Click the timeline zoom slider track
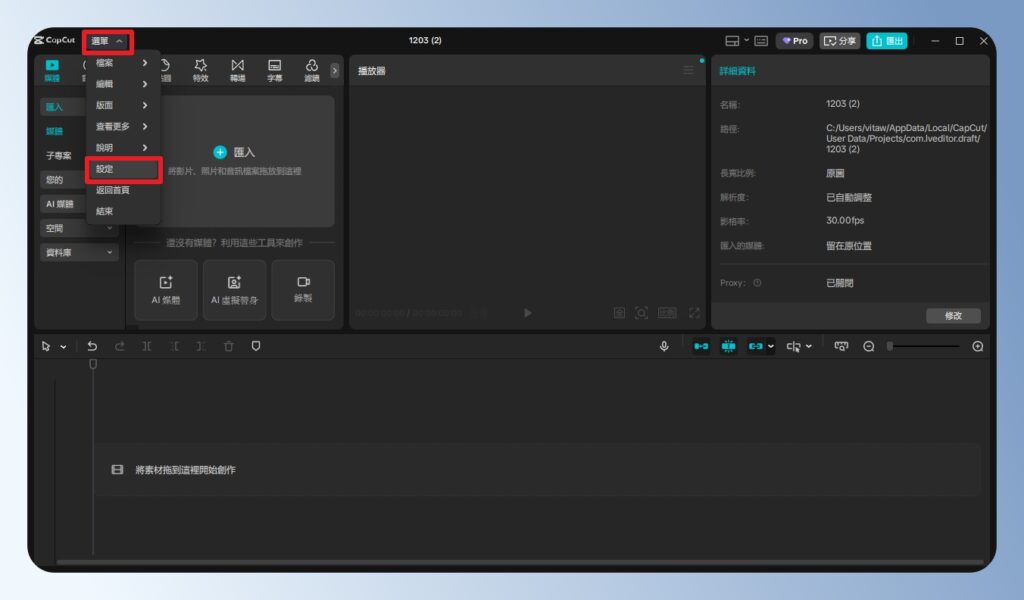Screen dimensions: 1024x600 pyautogui.click(x=925, y=346)
